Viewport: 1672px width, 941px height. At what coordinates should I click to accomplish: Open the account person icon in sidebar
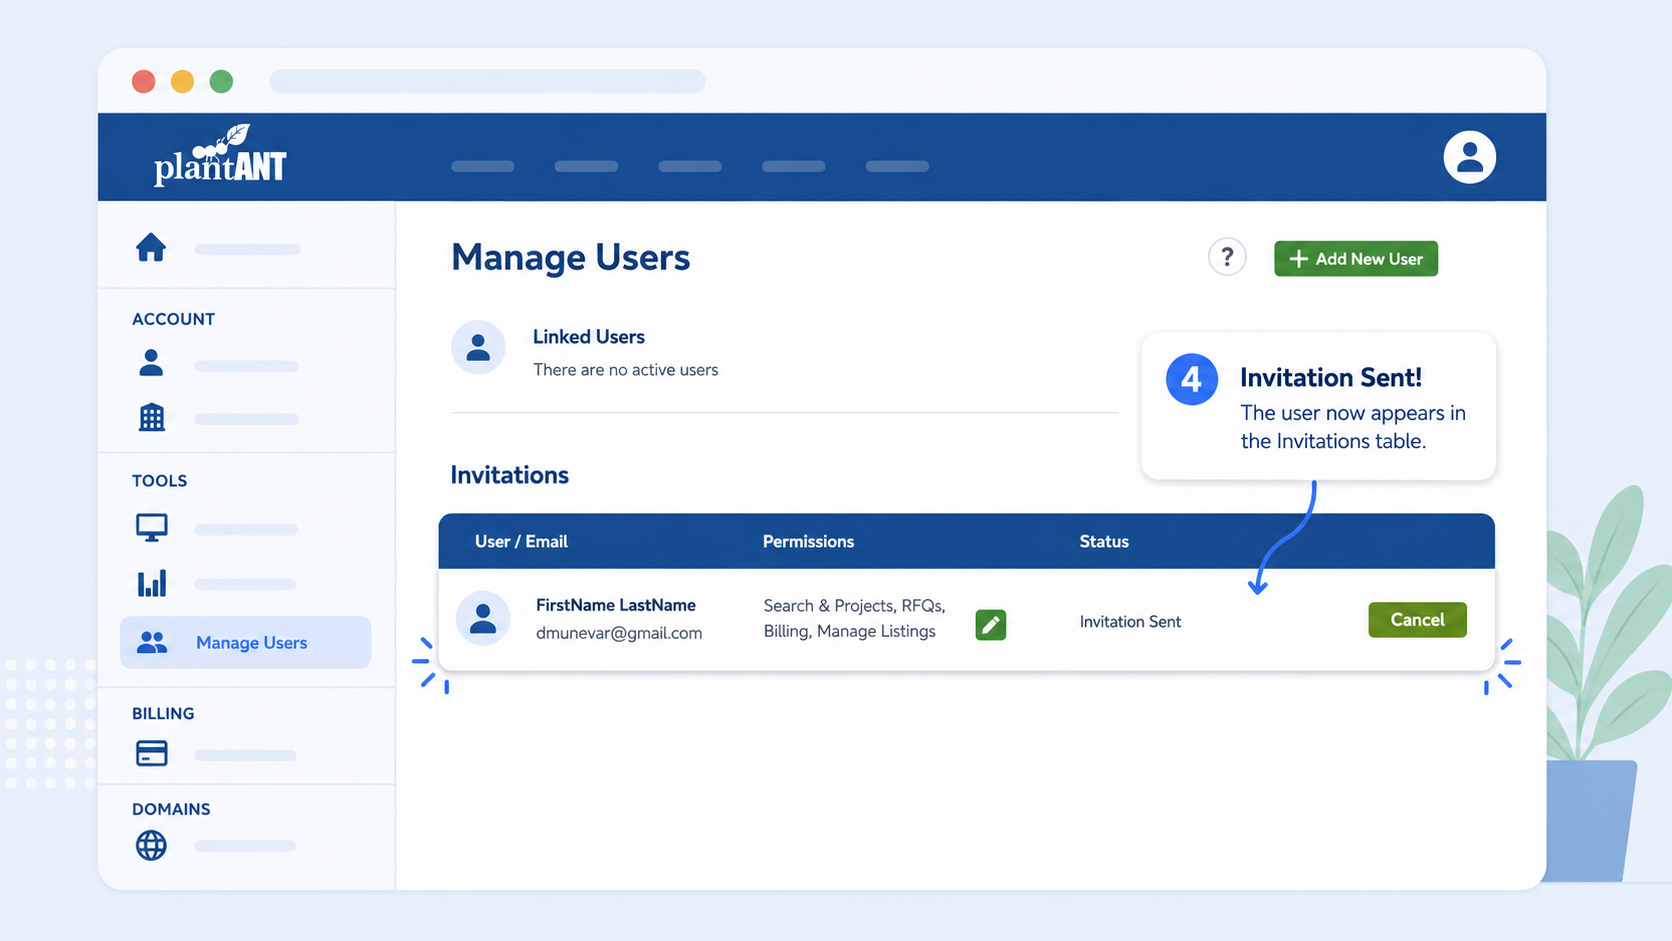[x=151, y=362]
